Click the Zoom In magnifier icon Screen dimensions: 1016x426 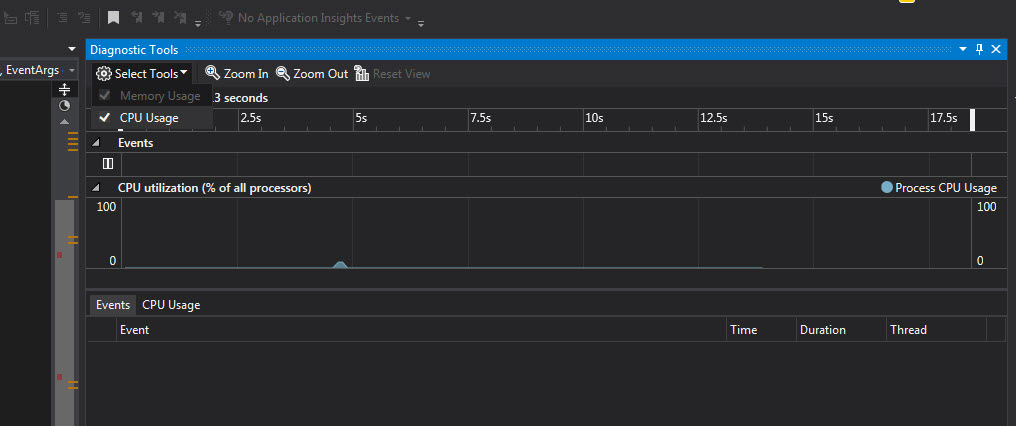(x=213, y=73)
